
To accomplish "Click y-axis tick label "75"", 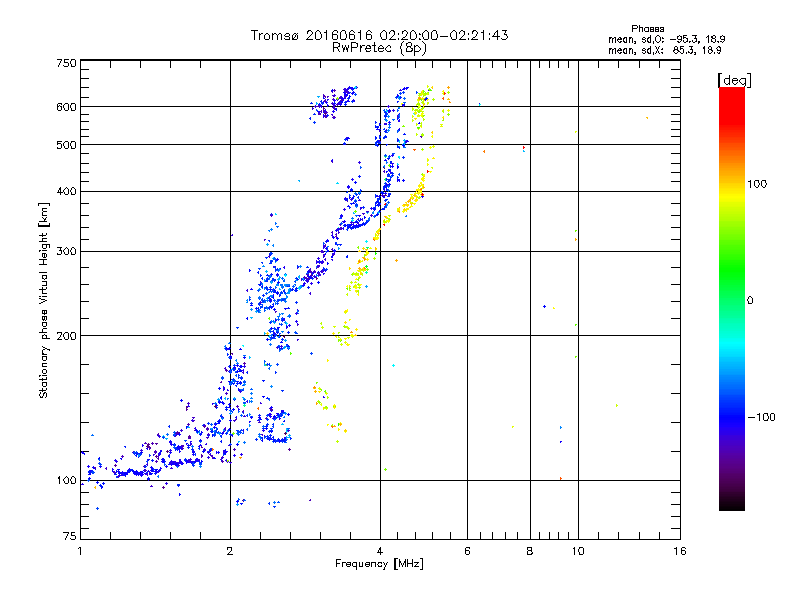I will [x=70, y=536].
